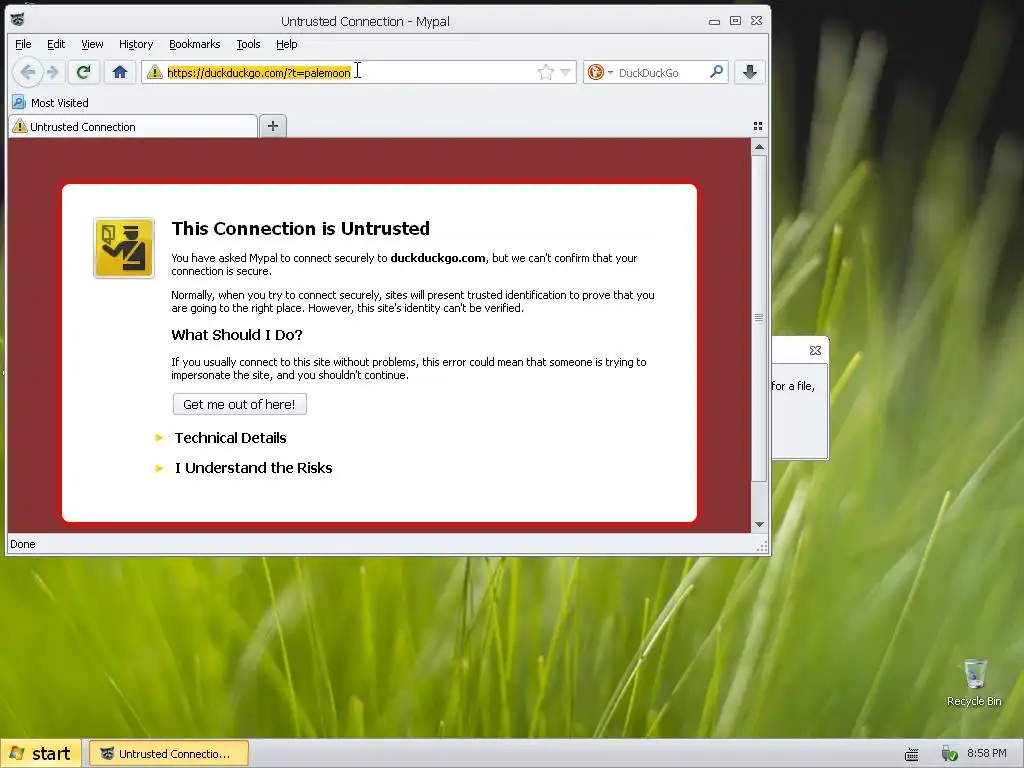Click the Get me out of here! button
The height and width of the screenshot is (768, 1024).
[x=240, y=404]
